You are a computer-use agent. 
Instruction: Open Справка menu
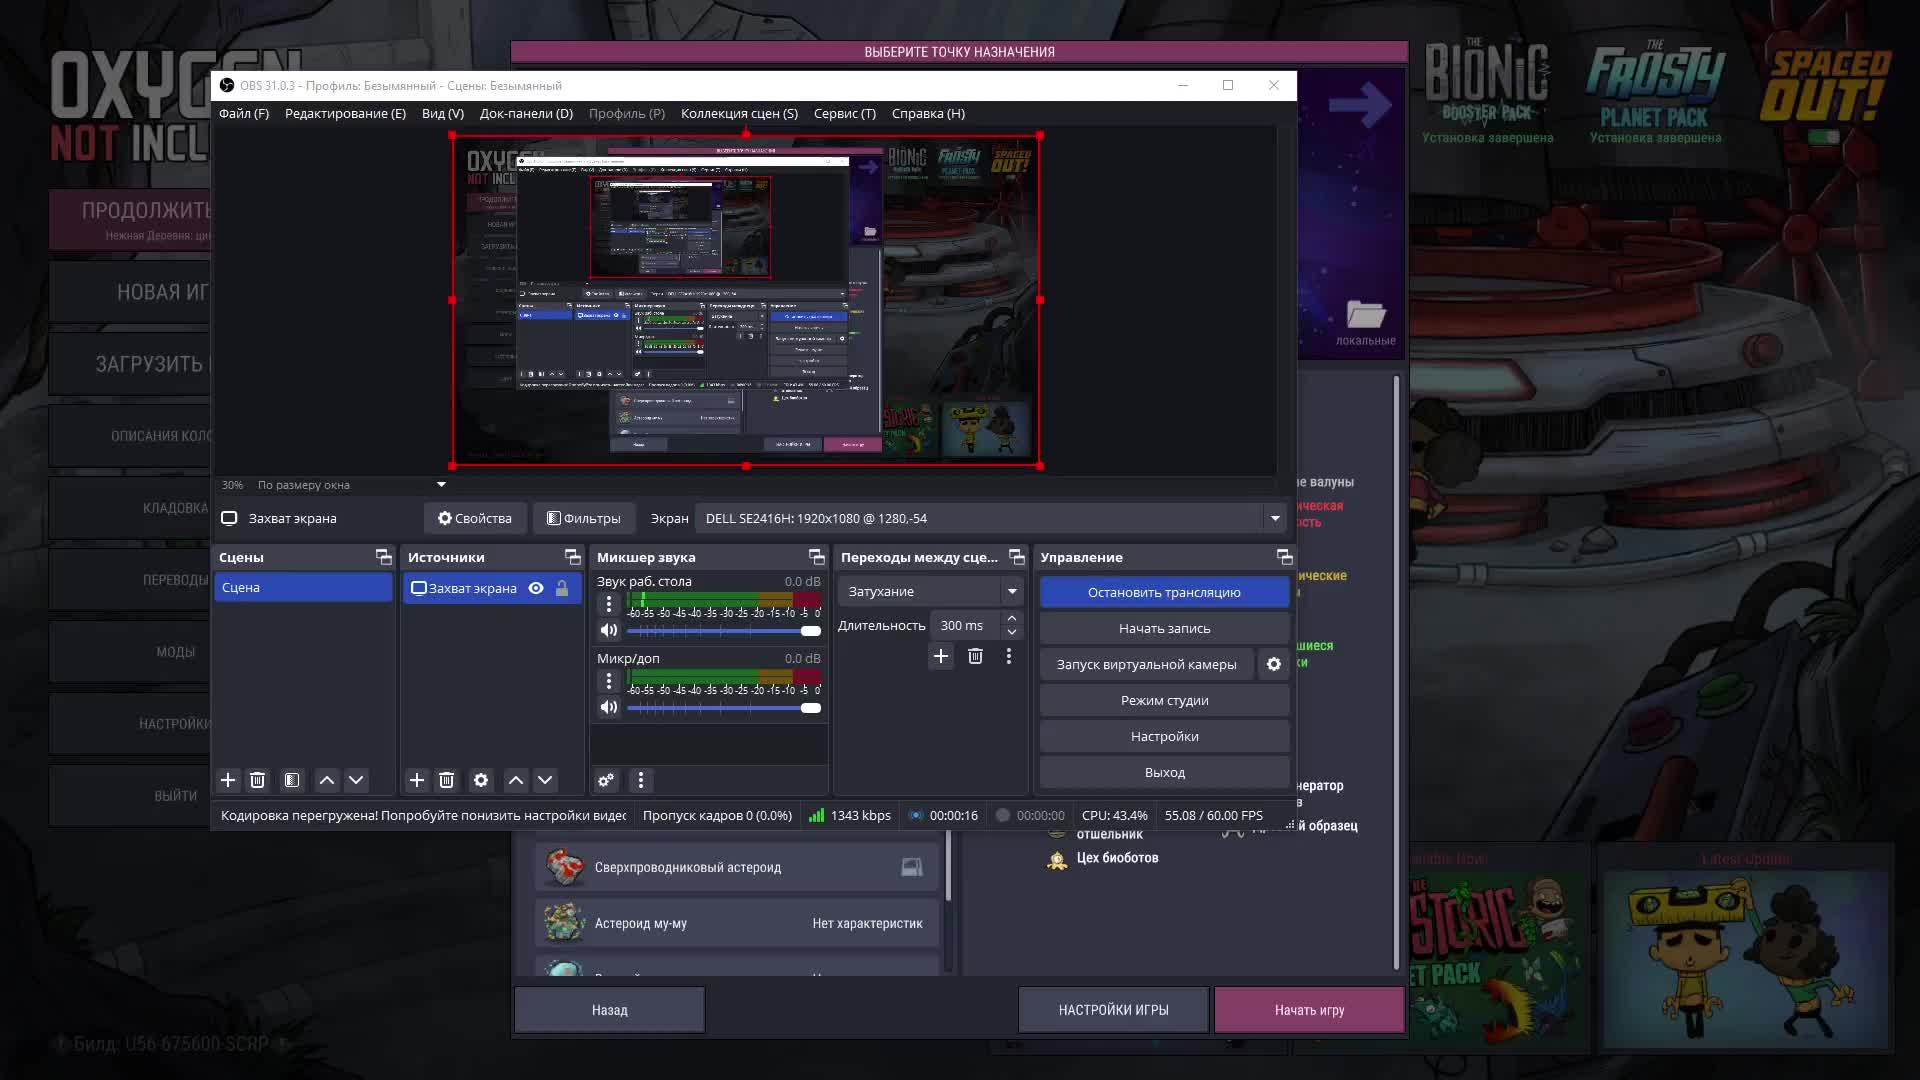click(x=928, y=113)
